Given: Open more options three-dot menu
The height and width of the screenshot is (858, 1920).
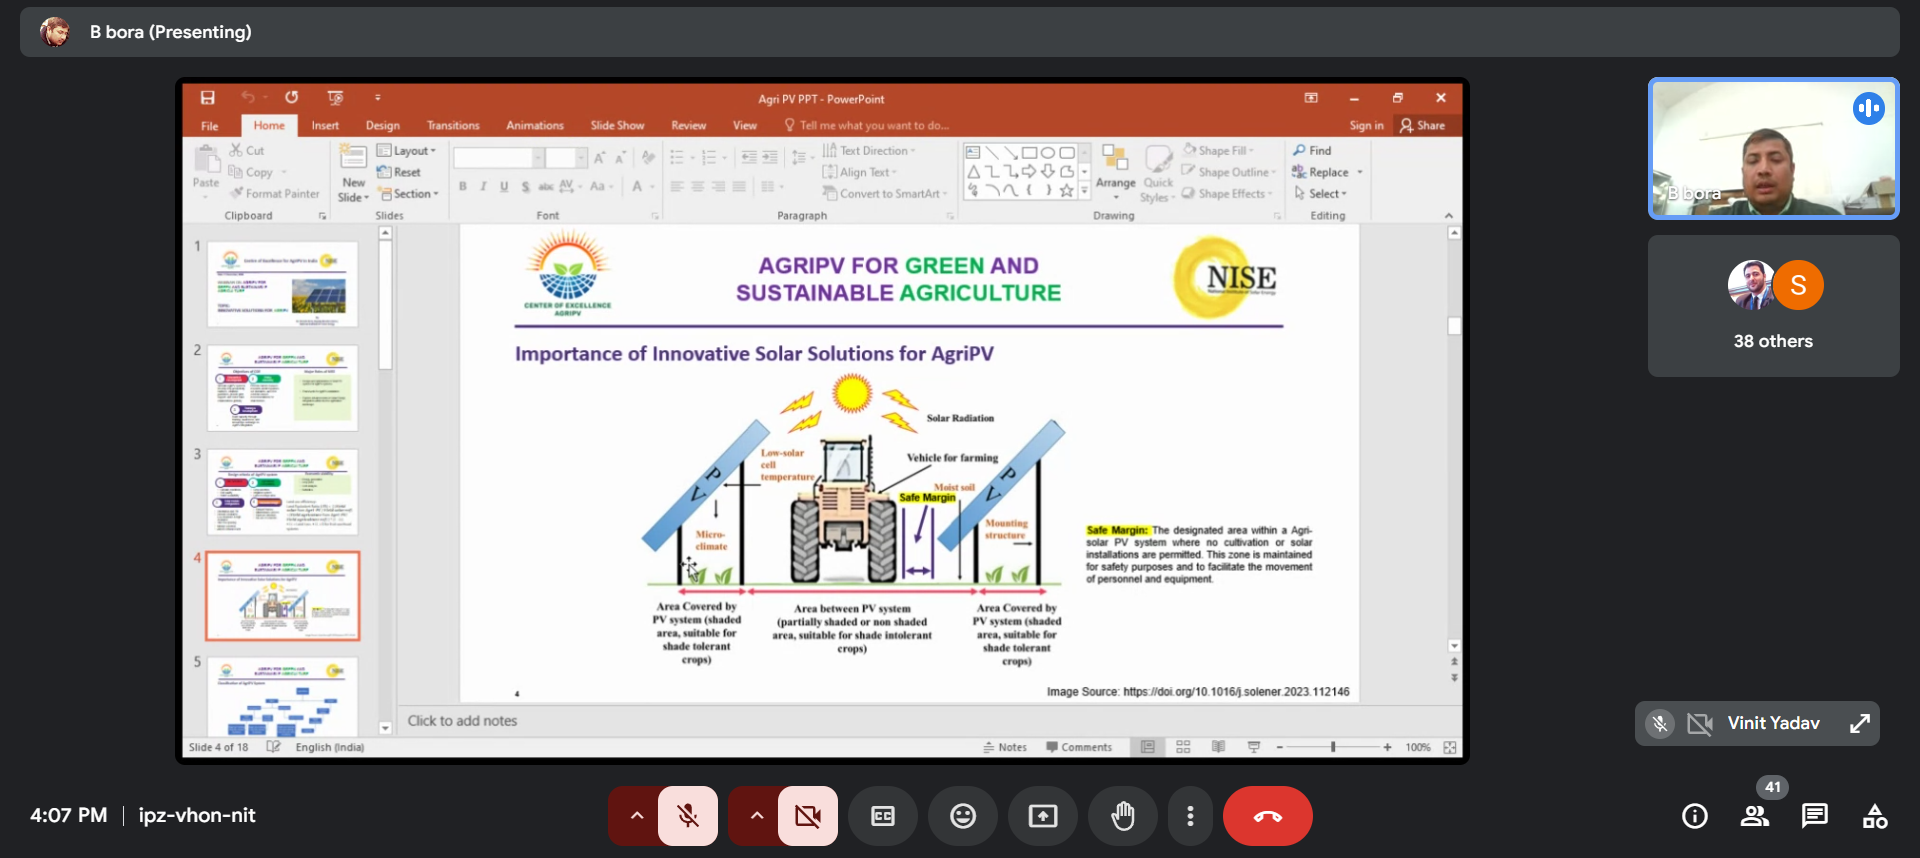Looking at the screenshot, I should click(x=1190, y=816).
